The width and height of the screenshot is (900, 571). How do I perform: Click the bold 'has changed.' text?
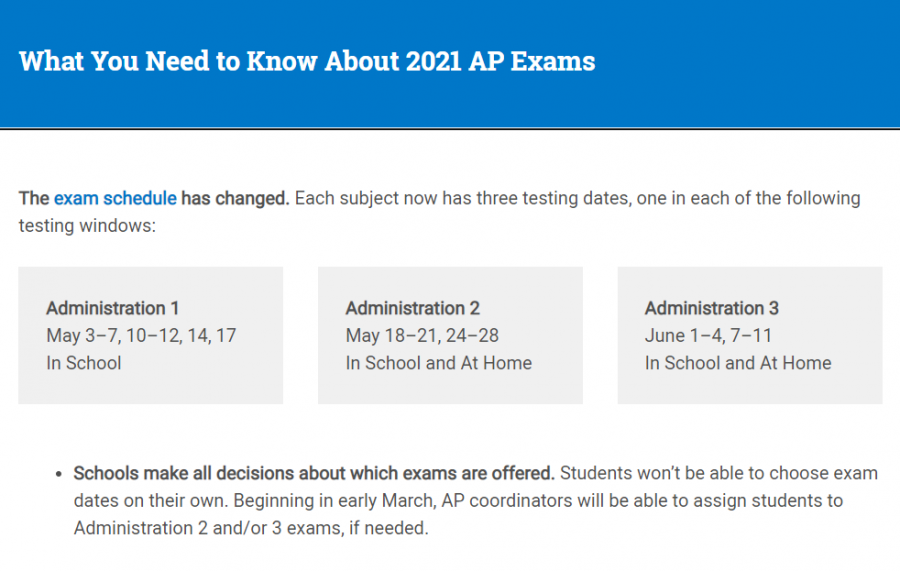(x=235, y=199)
